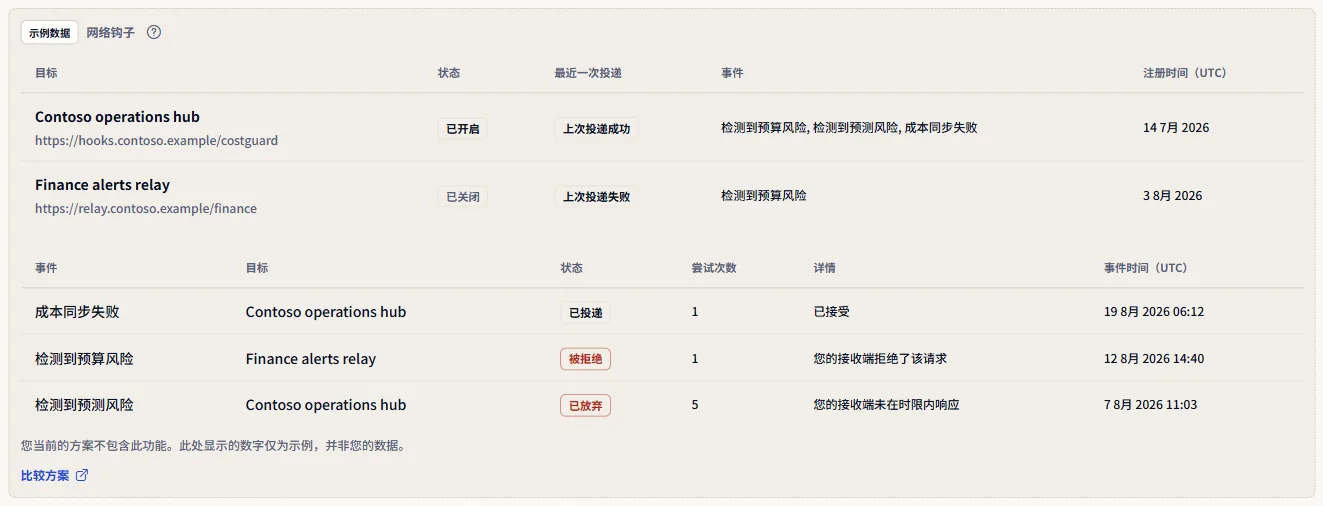1323x506 pixels.
Task: Click the 已关闭 status badge
Action: click(x=463, y=196)
